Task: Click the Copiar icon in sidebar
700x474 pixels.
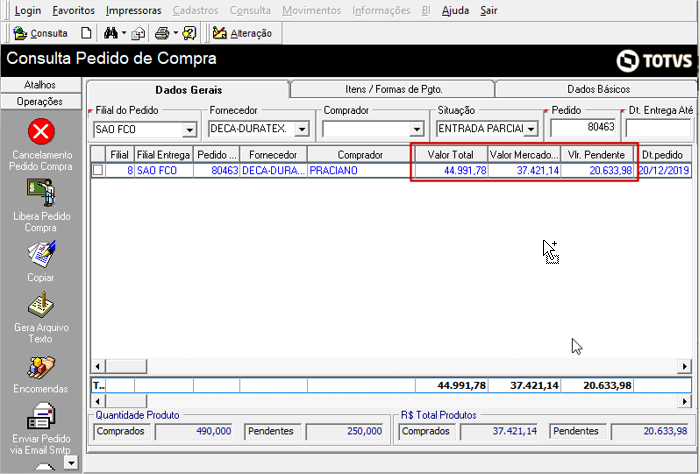Action: pos(41,254)
